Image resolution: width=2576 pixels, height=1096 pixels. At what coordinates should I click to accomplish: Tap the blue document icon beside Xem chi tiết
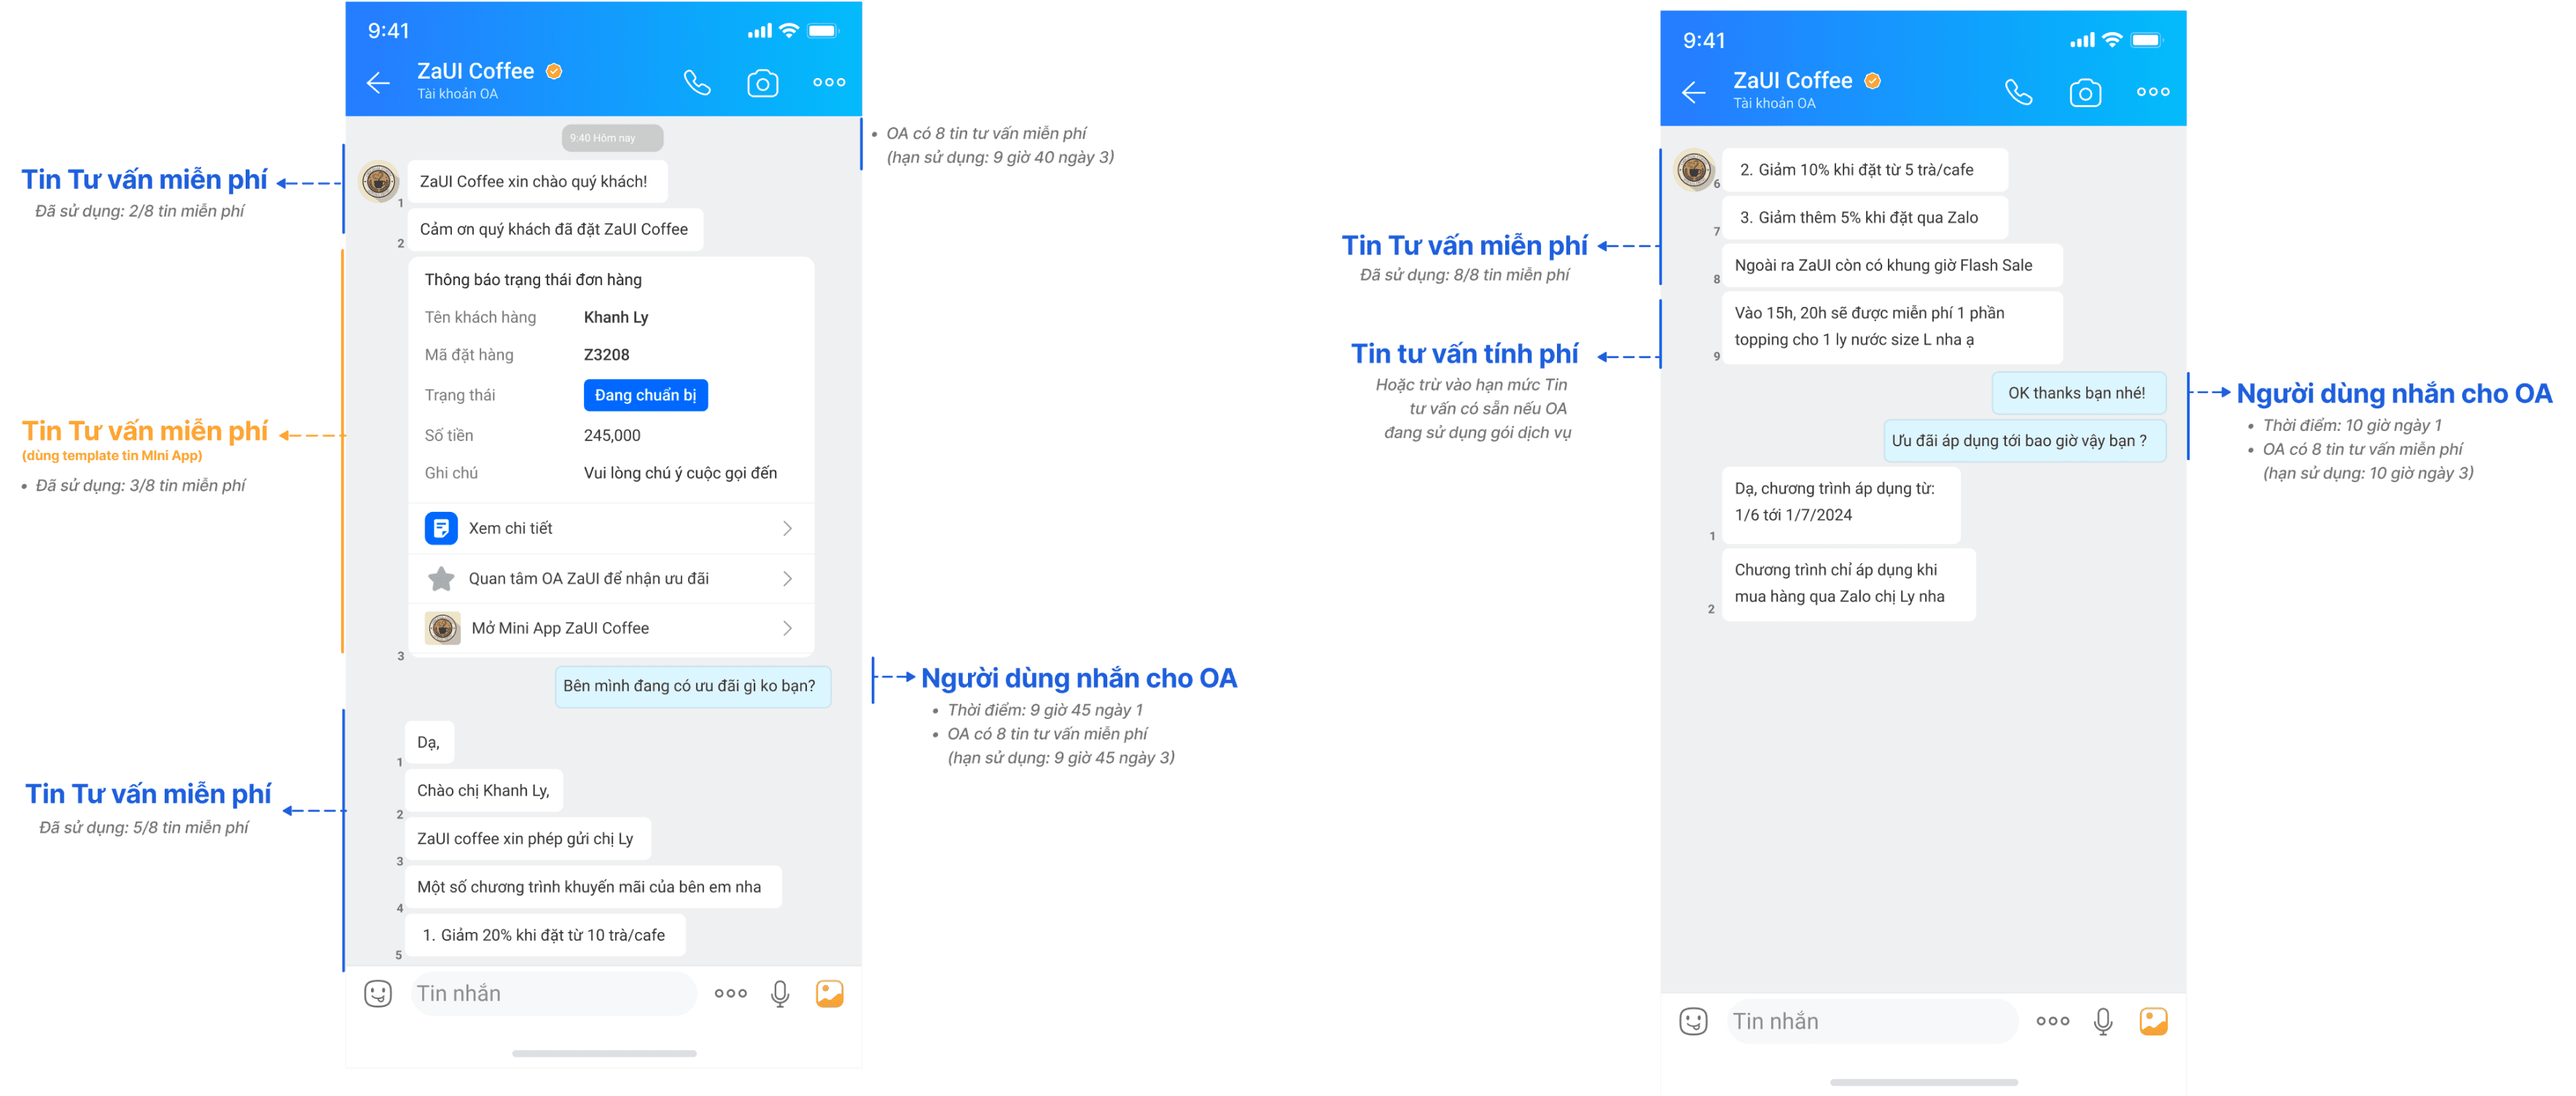coord(441,528)
